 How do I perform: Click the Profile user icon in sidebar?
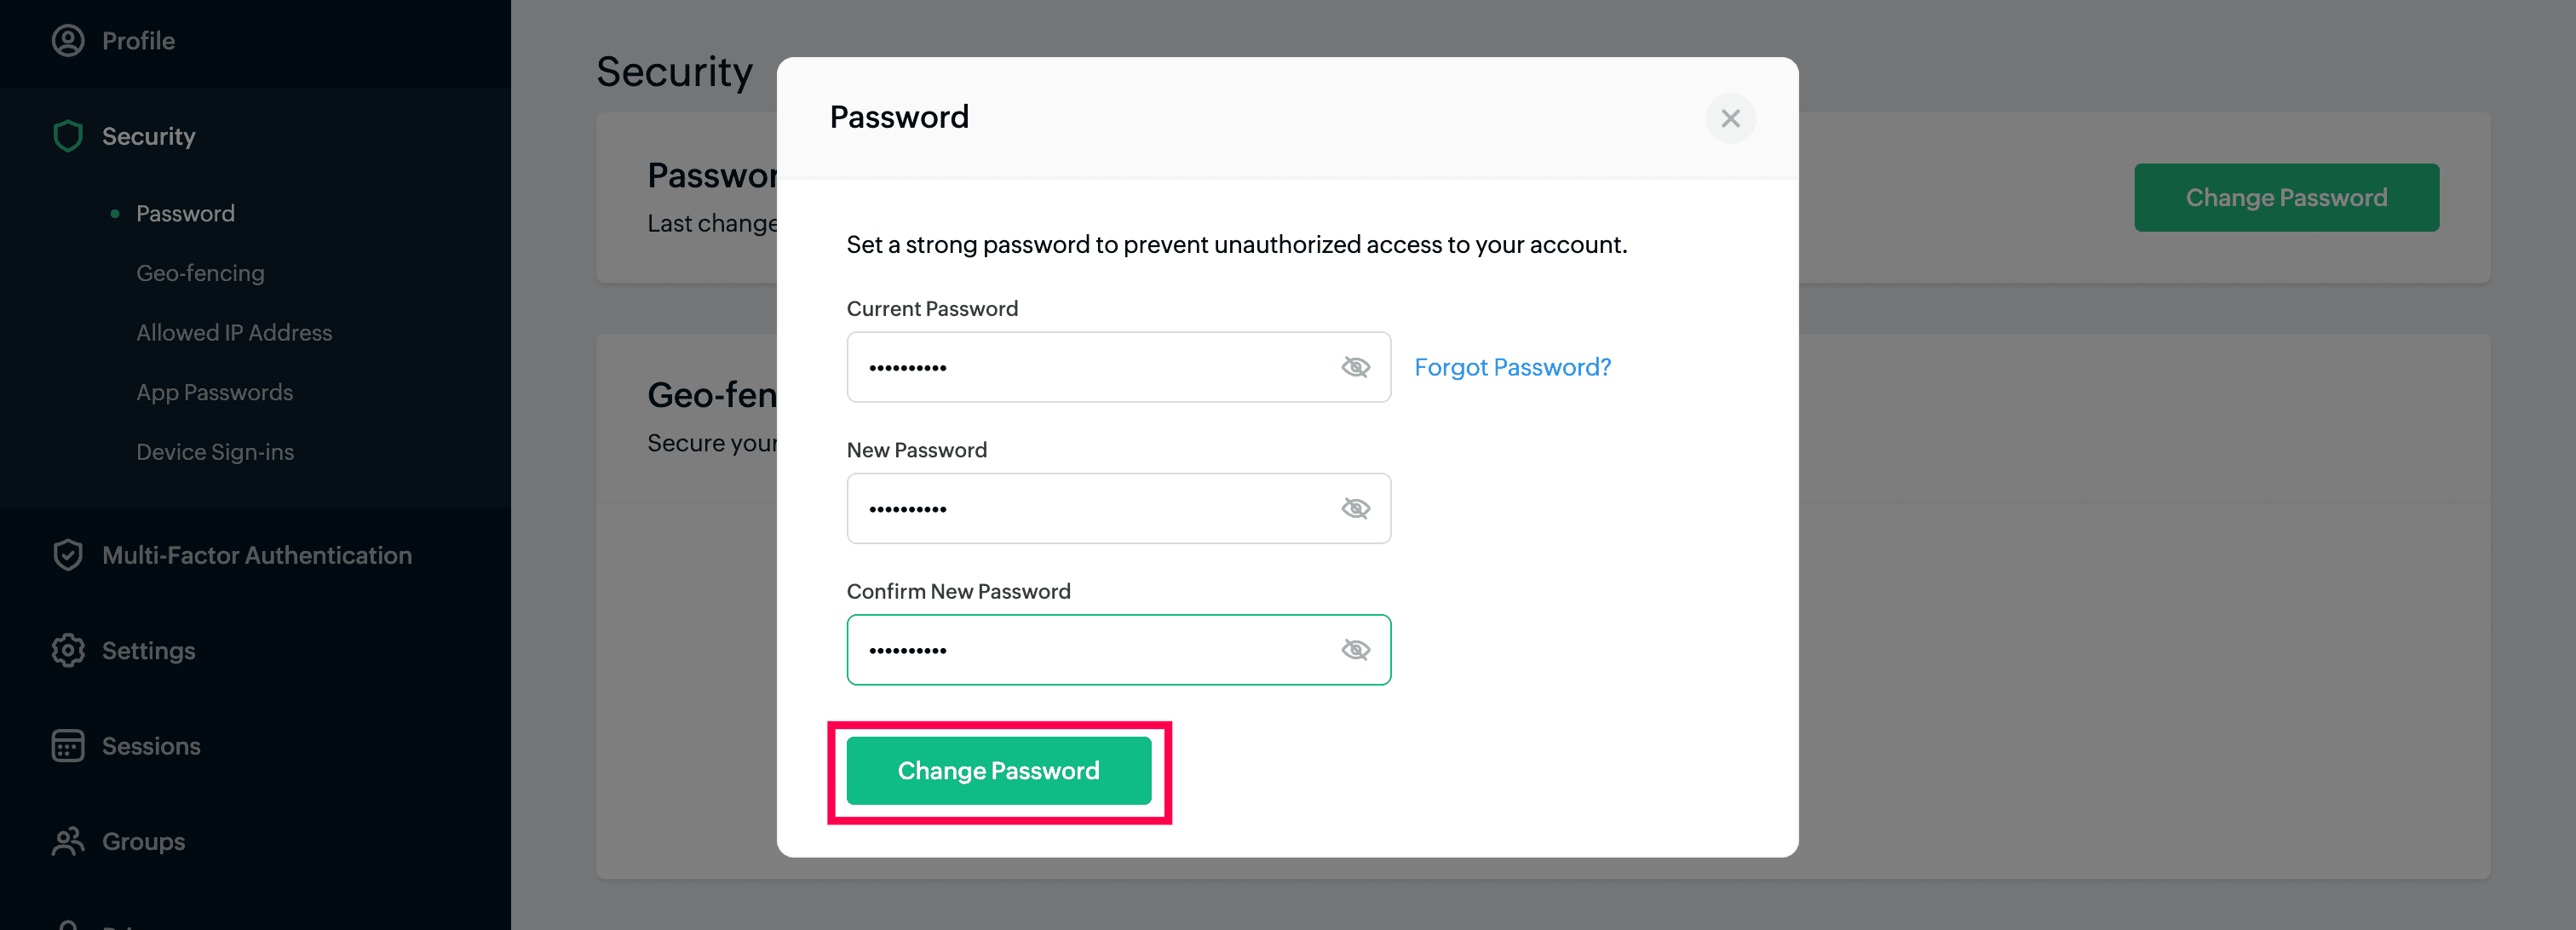click(68, 41)
